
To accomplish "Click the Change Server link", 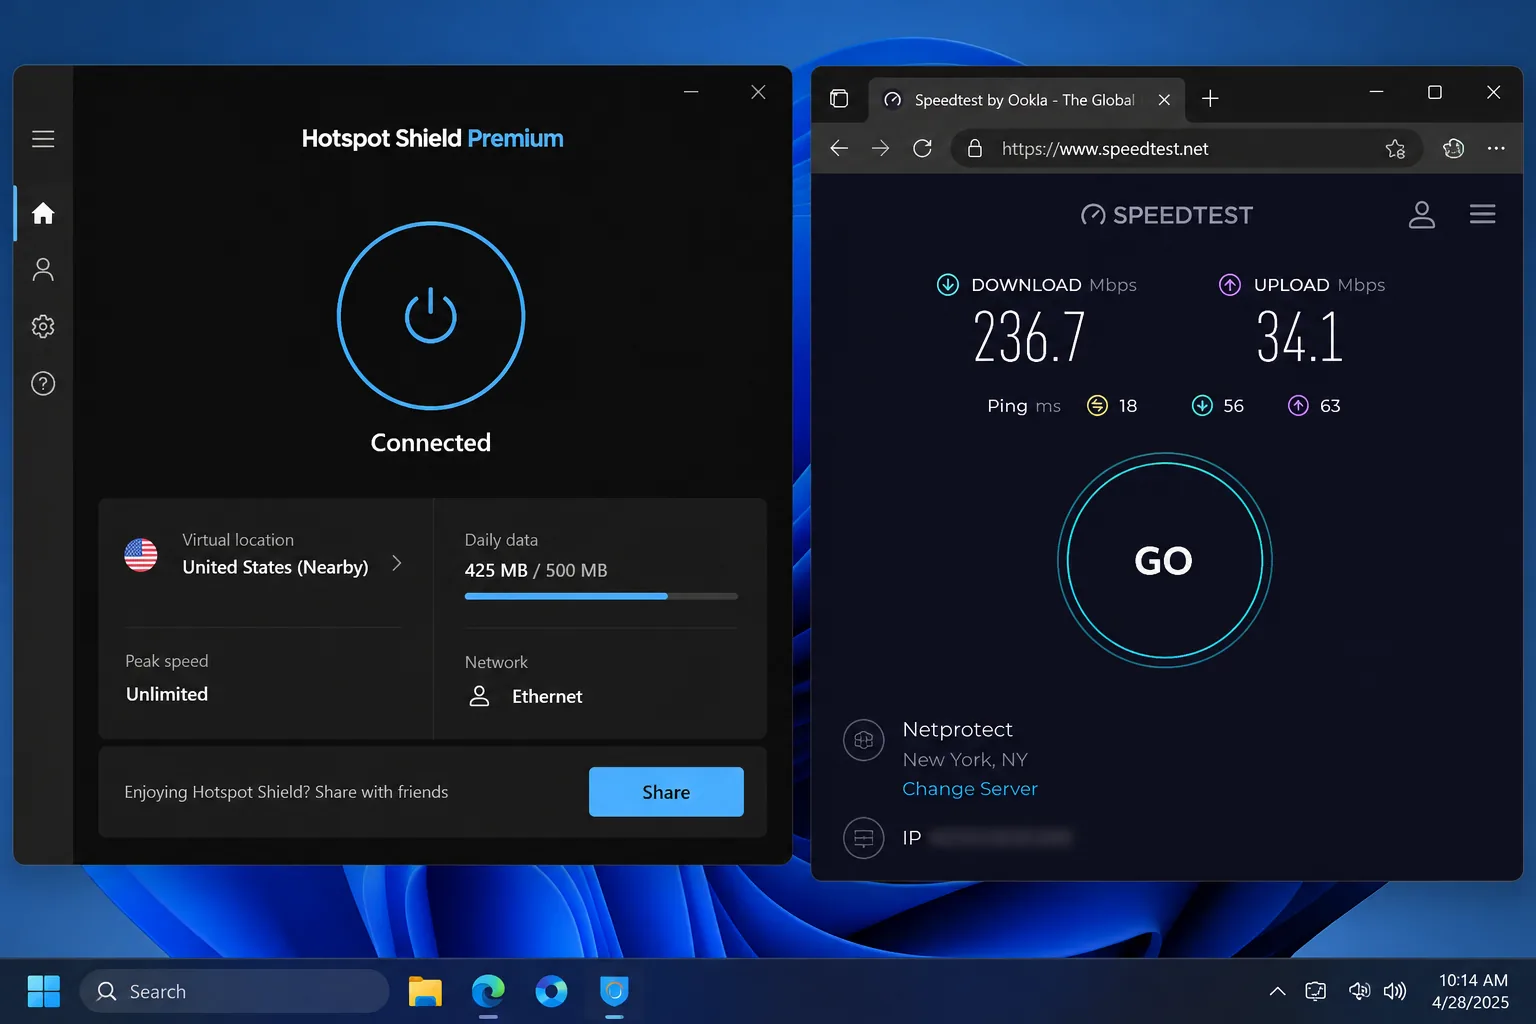I will point(970,789).
